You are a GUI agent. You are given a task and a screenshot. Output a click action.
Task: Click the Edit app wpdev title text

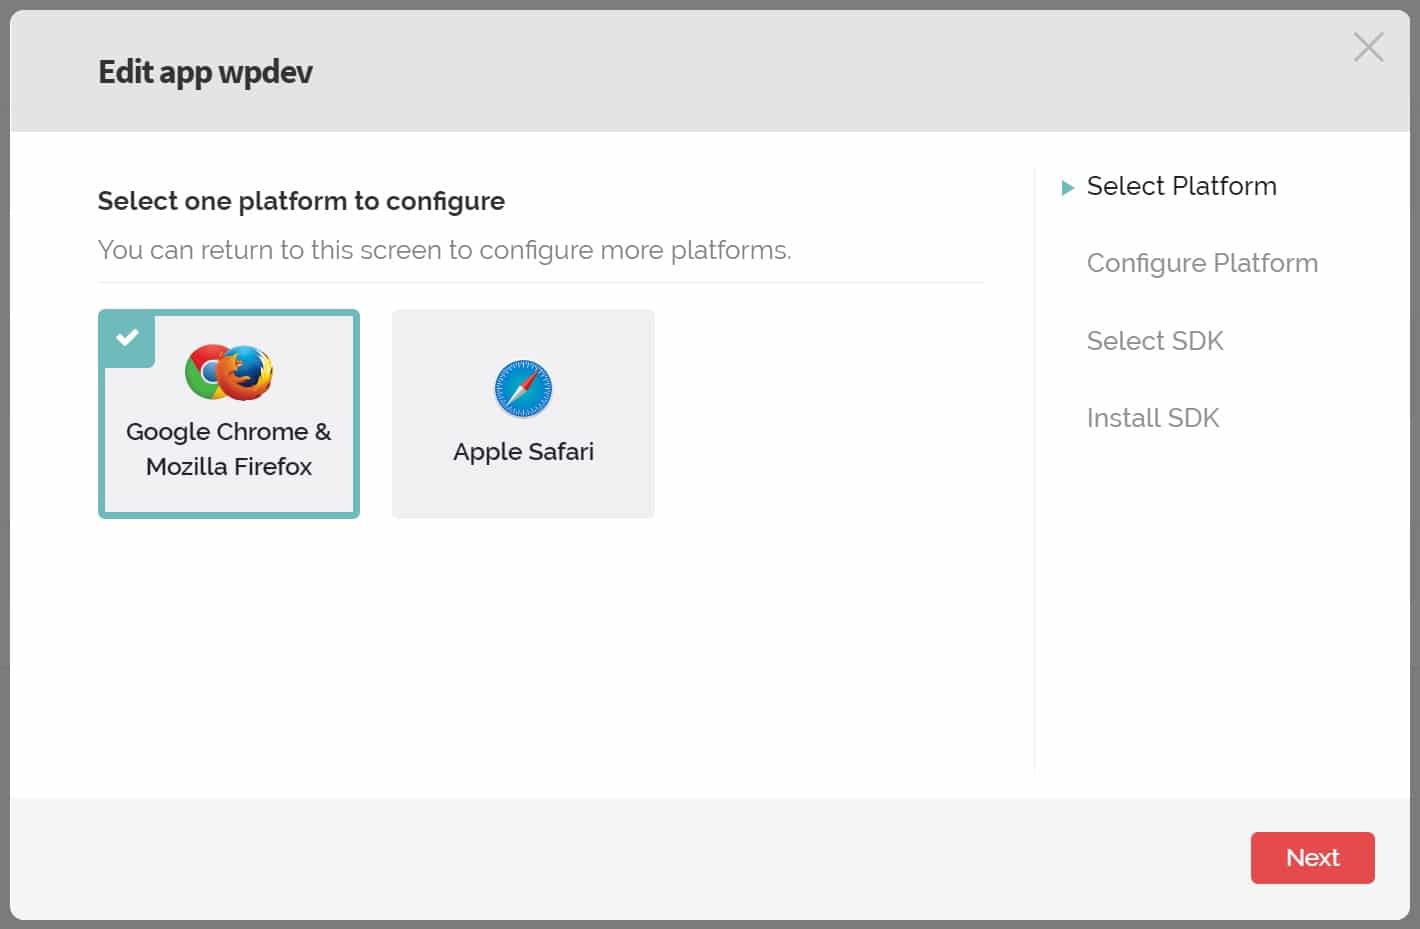coord(204,71)
